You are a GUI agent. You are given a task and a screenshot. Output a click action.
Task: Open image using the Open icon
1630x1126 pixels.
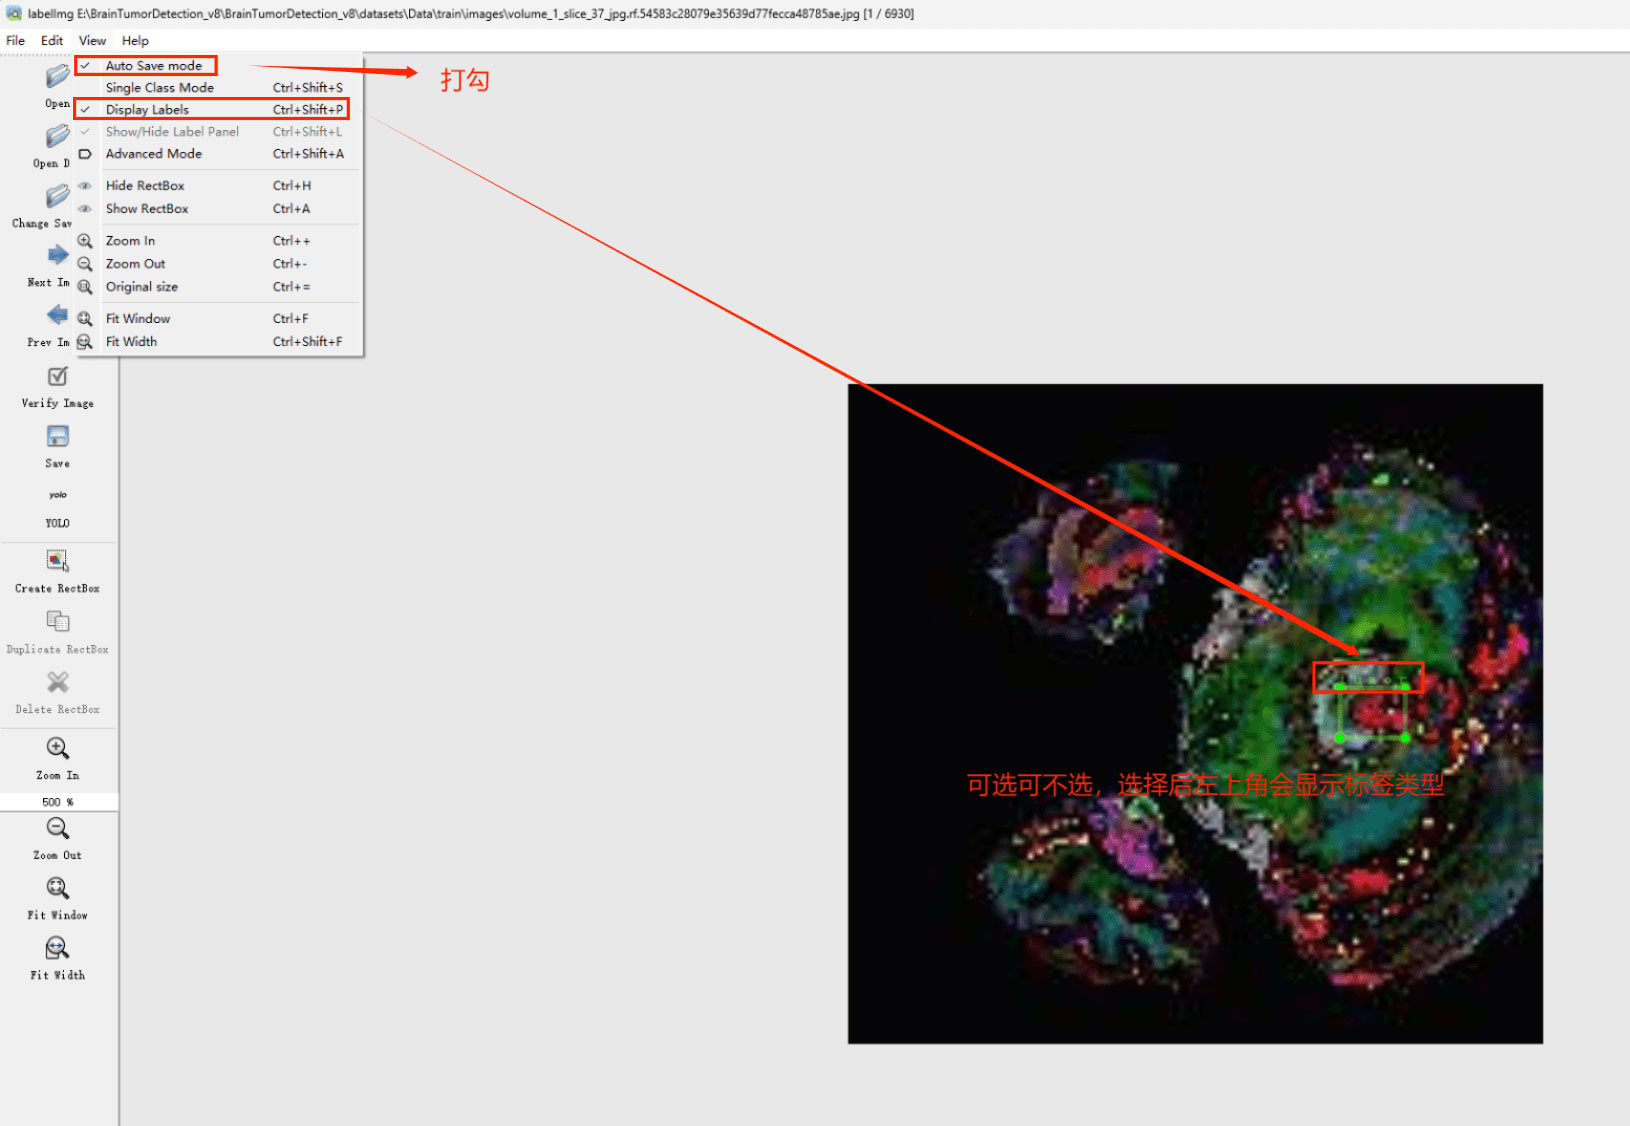click(x=58, y=78)
